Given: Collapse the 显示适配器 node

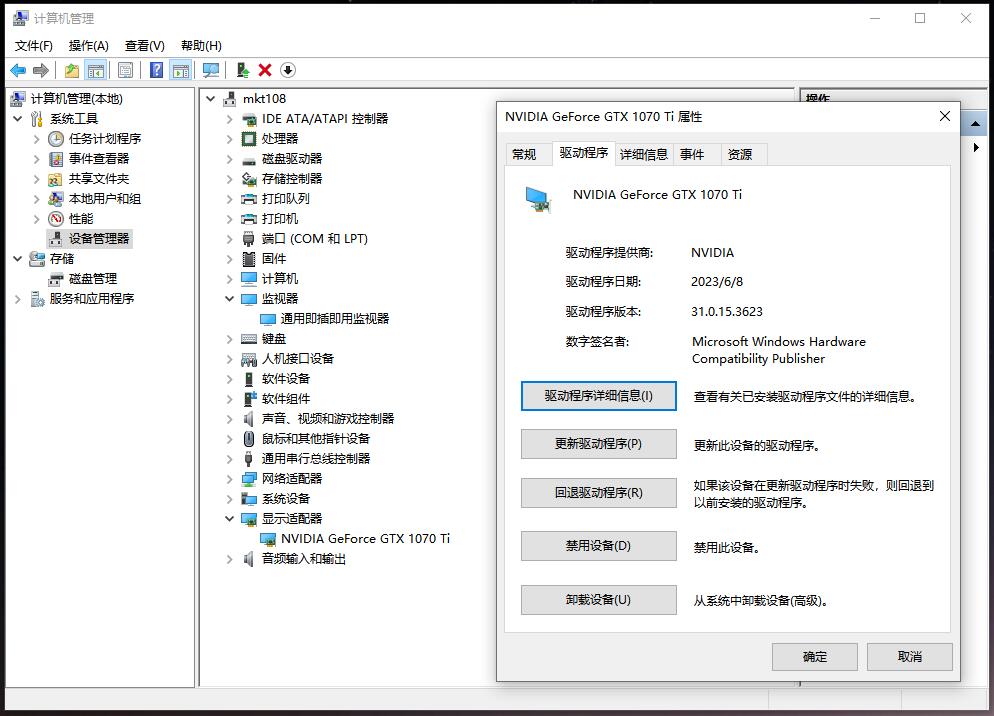Looking at the screenshot, I should point(229,519).
